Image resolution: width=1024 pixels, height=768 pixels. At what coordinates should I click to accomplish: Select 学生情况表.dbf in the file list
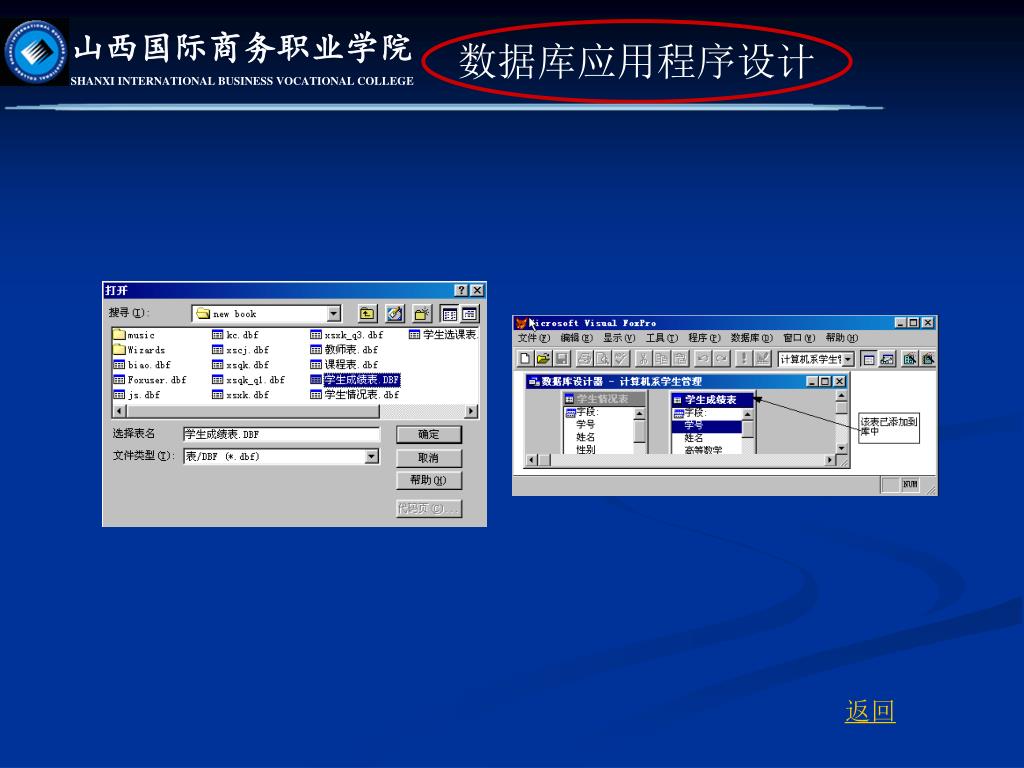point(355,395)
